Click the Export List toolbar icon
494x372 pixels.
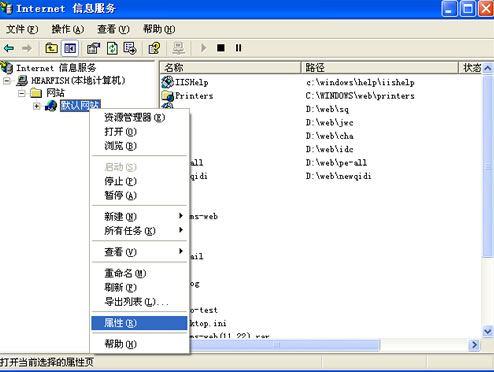[x=130, y=48]
